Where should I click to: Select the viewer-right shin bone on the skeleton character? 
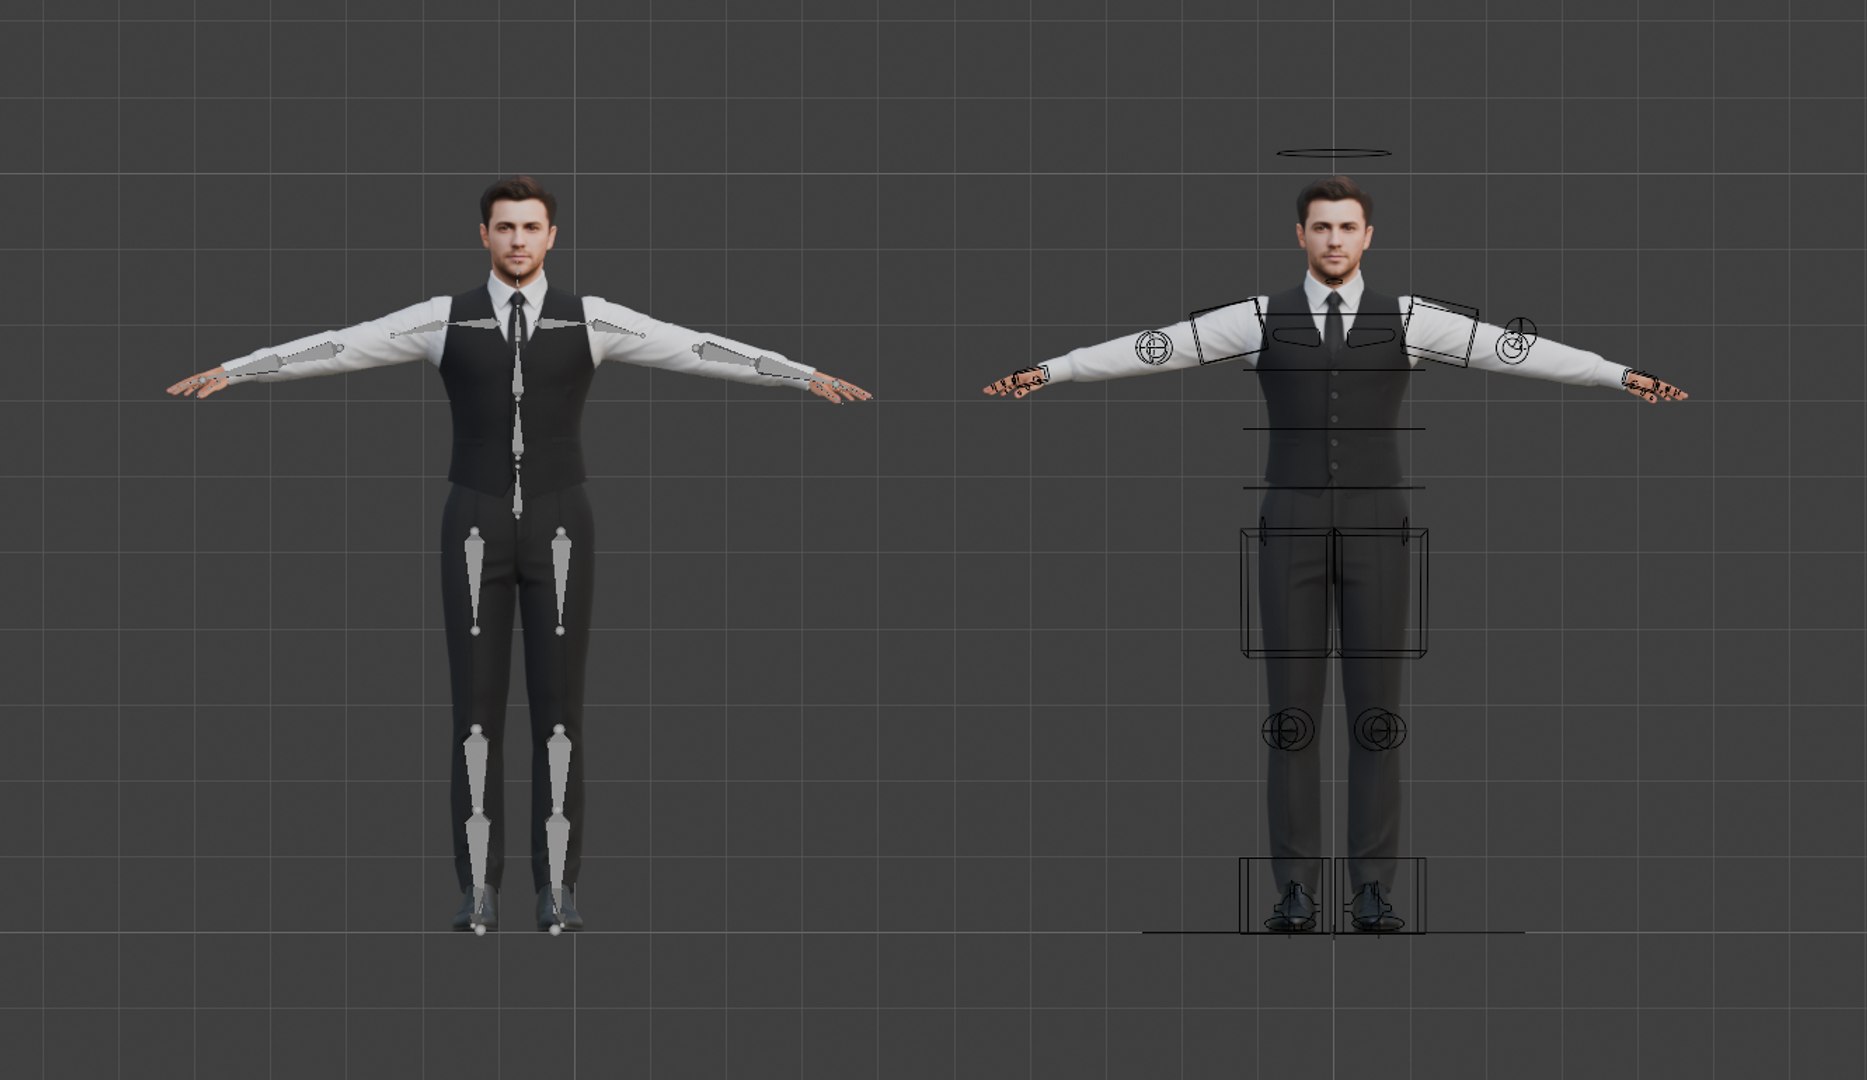tap(558, 768)
